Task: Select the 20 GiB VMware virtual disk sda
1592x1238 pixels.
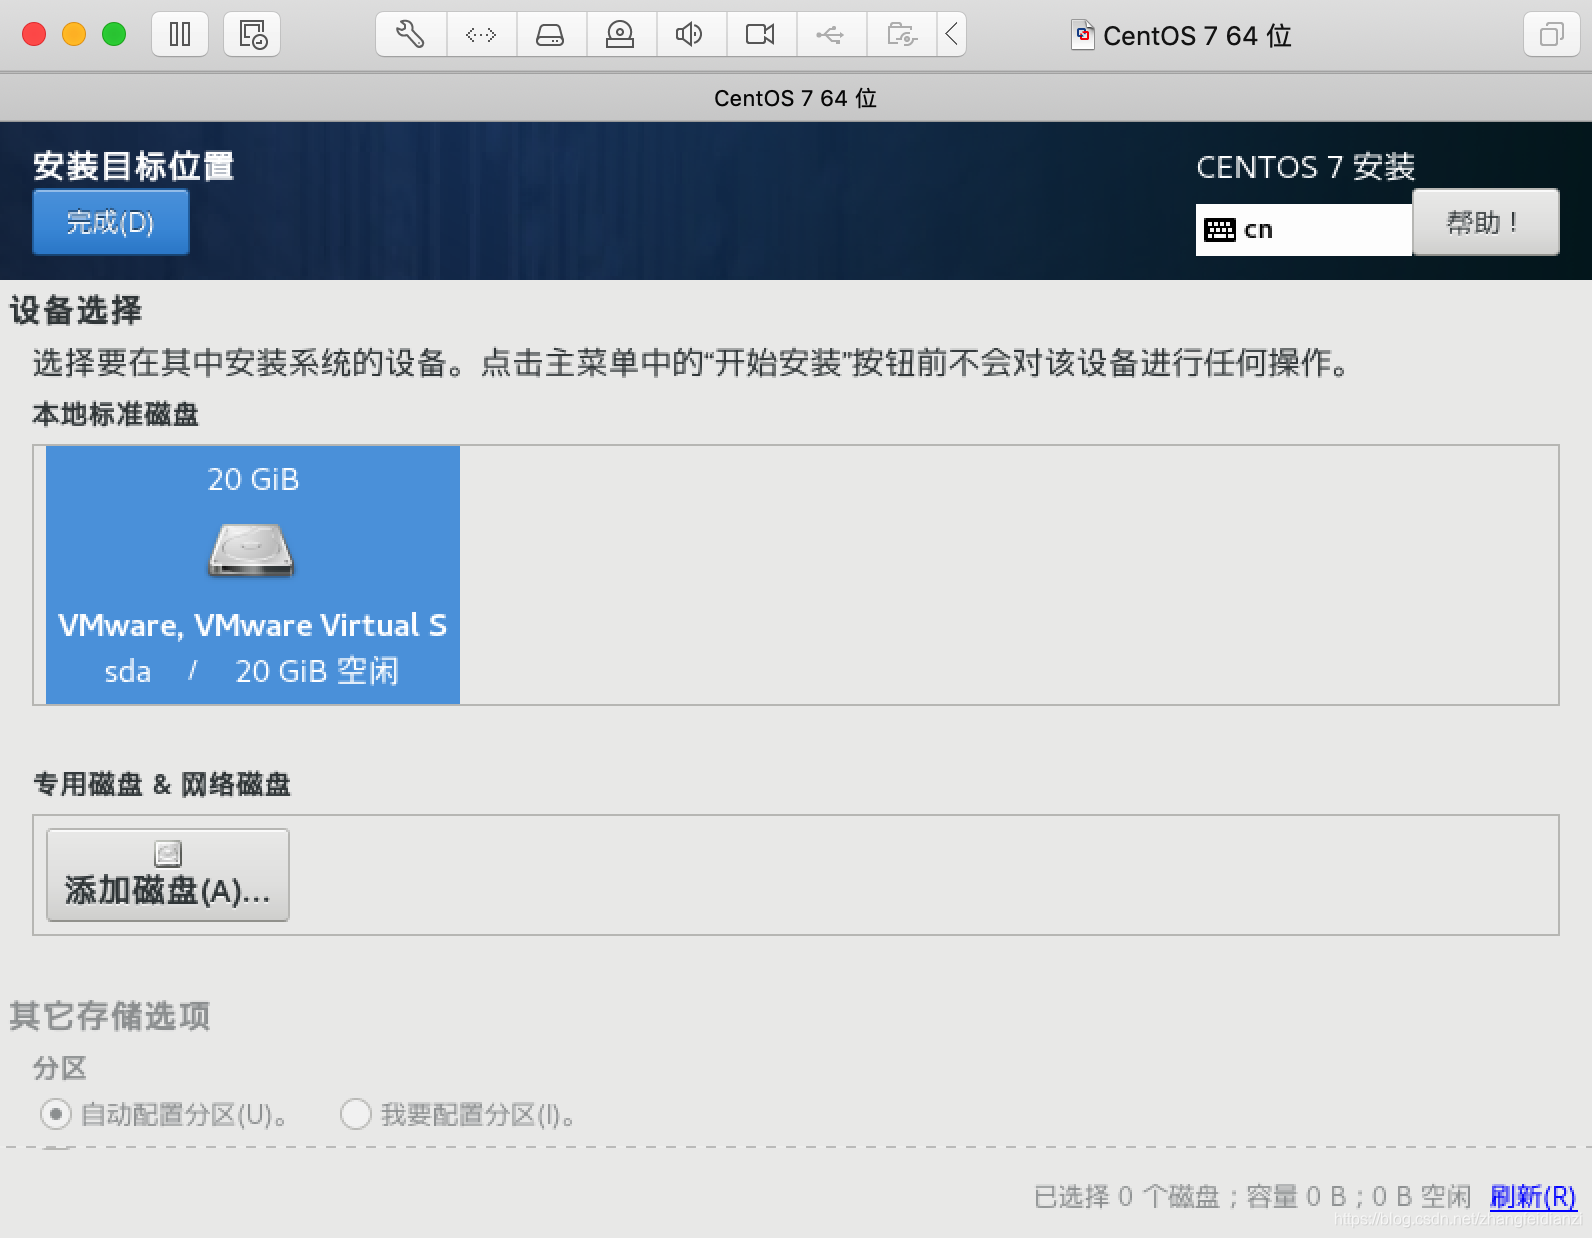Action: click(253, 575)
